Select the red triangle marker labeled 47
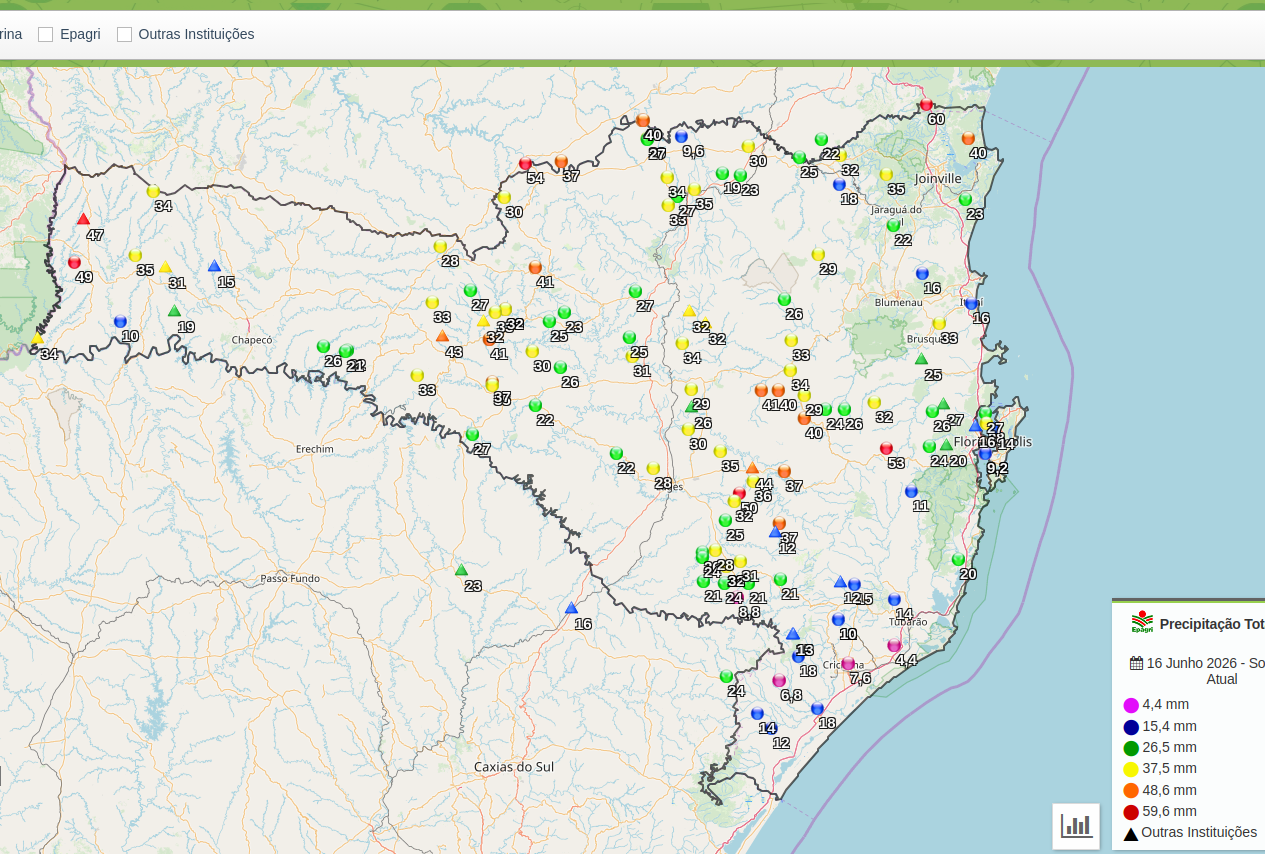The image size is (1265, 854). click(83, 219)
